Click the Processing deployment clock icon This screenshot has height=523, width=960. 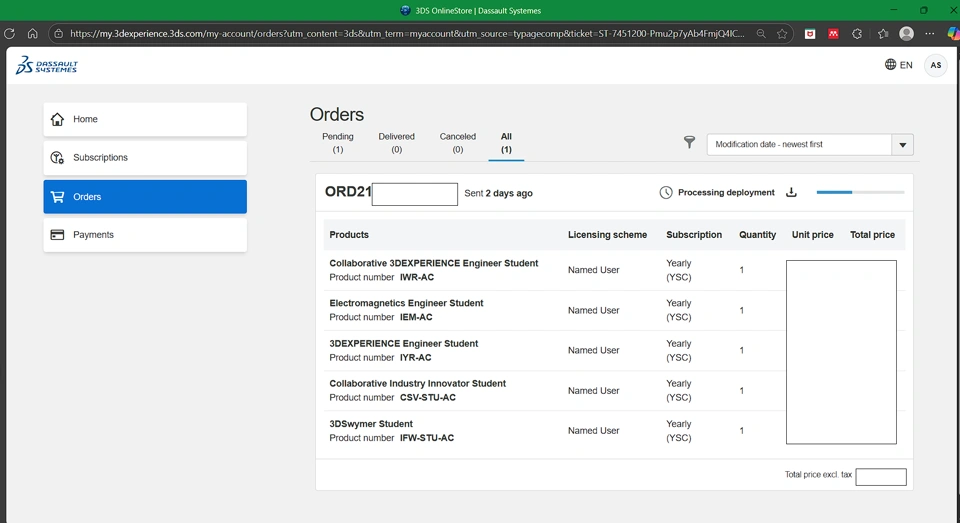point(666,192)
